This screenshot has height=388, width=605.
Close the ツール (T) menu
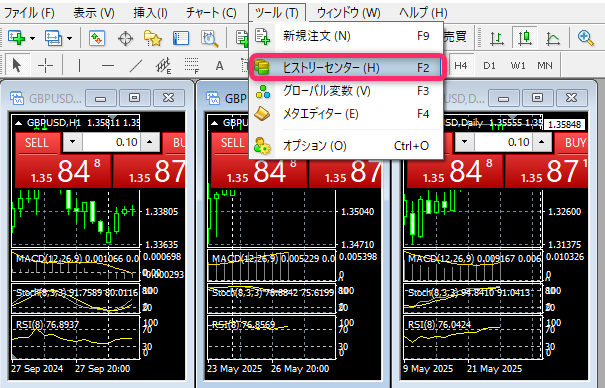277,13
